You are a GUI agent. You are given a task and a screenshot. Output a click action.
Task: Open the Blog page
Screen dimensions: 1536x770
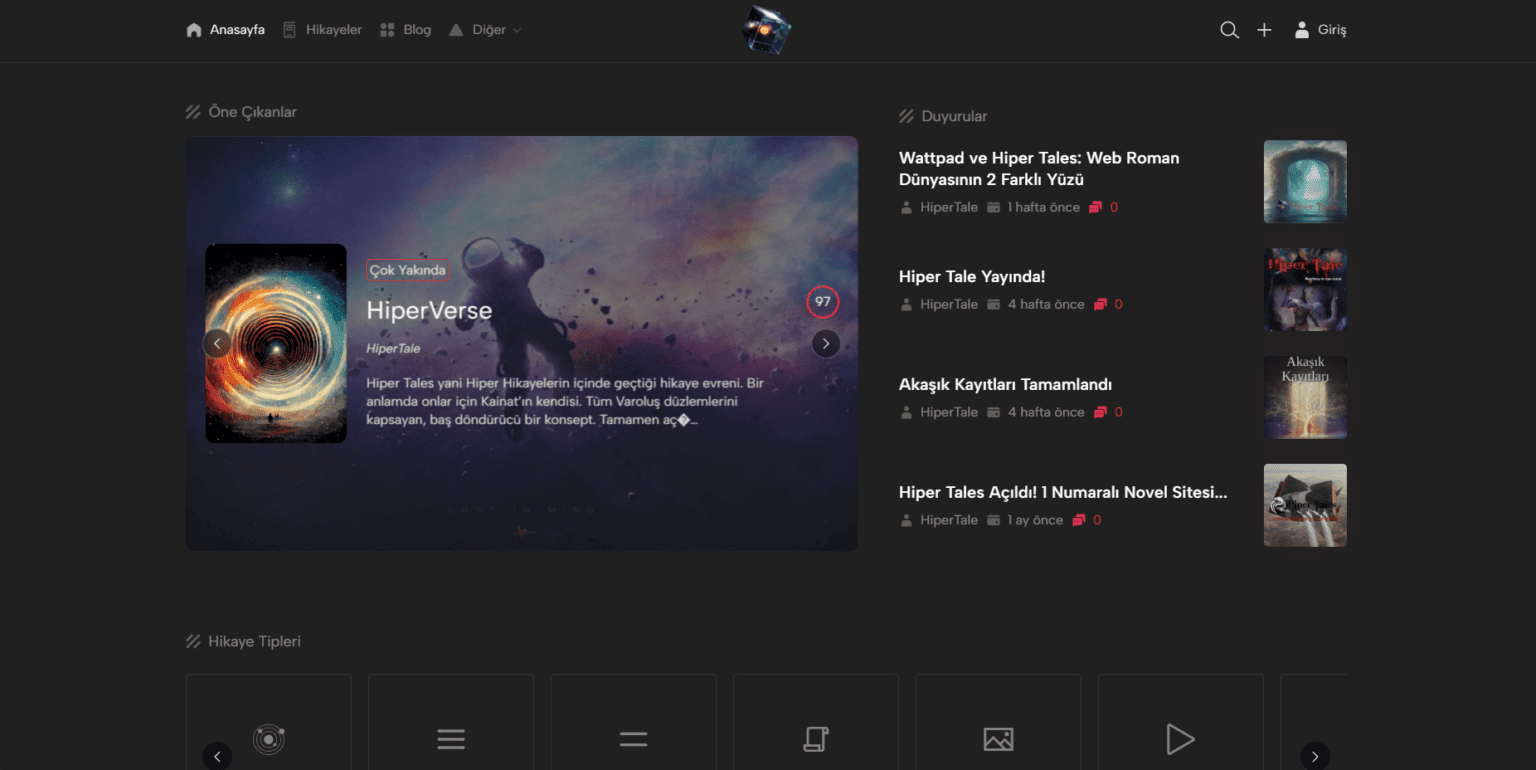[405, 29]
